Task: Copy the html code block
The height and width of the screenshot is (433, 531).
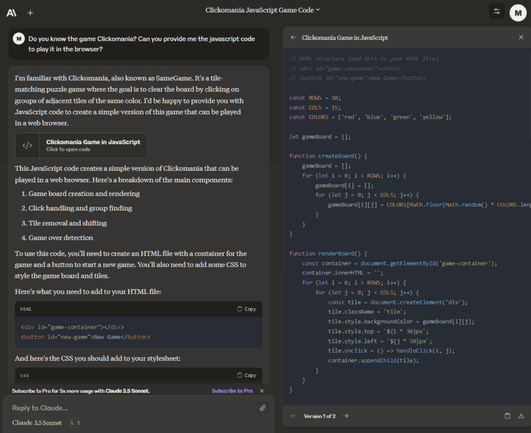Action: [247, 309]
